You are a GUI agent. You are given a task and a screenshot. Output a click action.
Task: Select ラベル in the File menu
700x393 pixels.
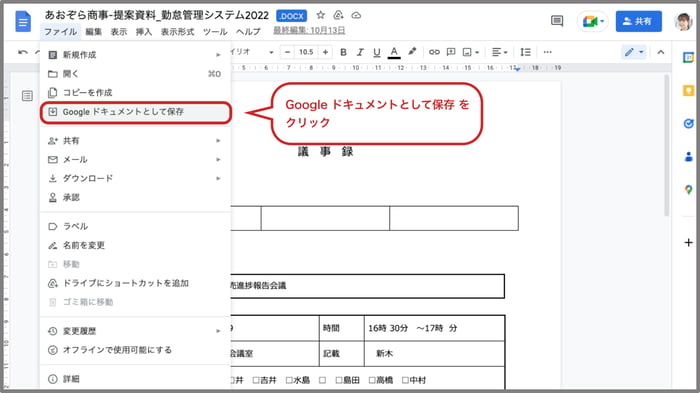[x=135, y=226]
